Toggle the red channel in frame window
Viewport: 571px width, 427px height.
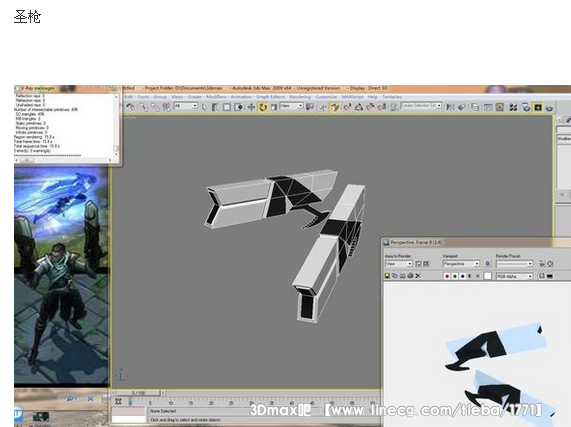[447, 276]
